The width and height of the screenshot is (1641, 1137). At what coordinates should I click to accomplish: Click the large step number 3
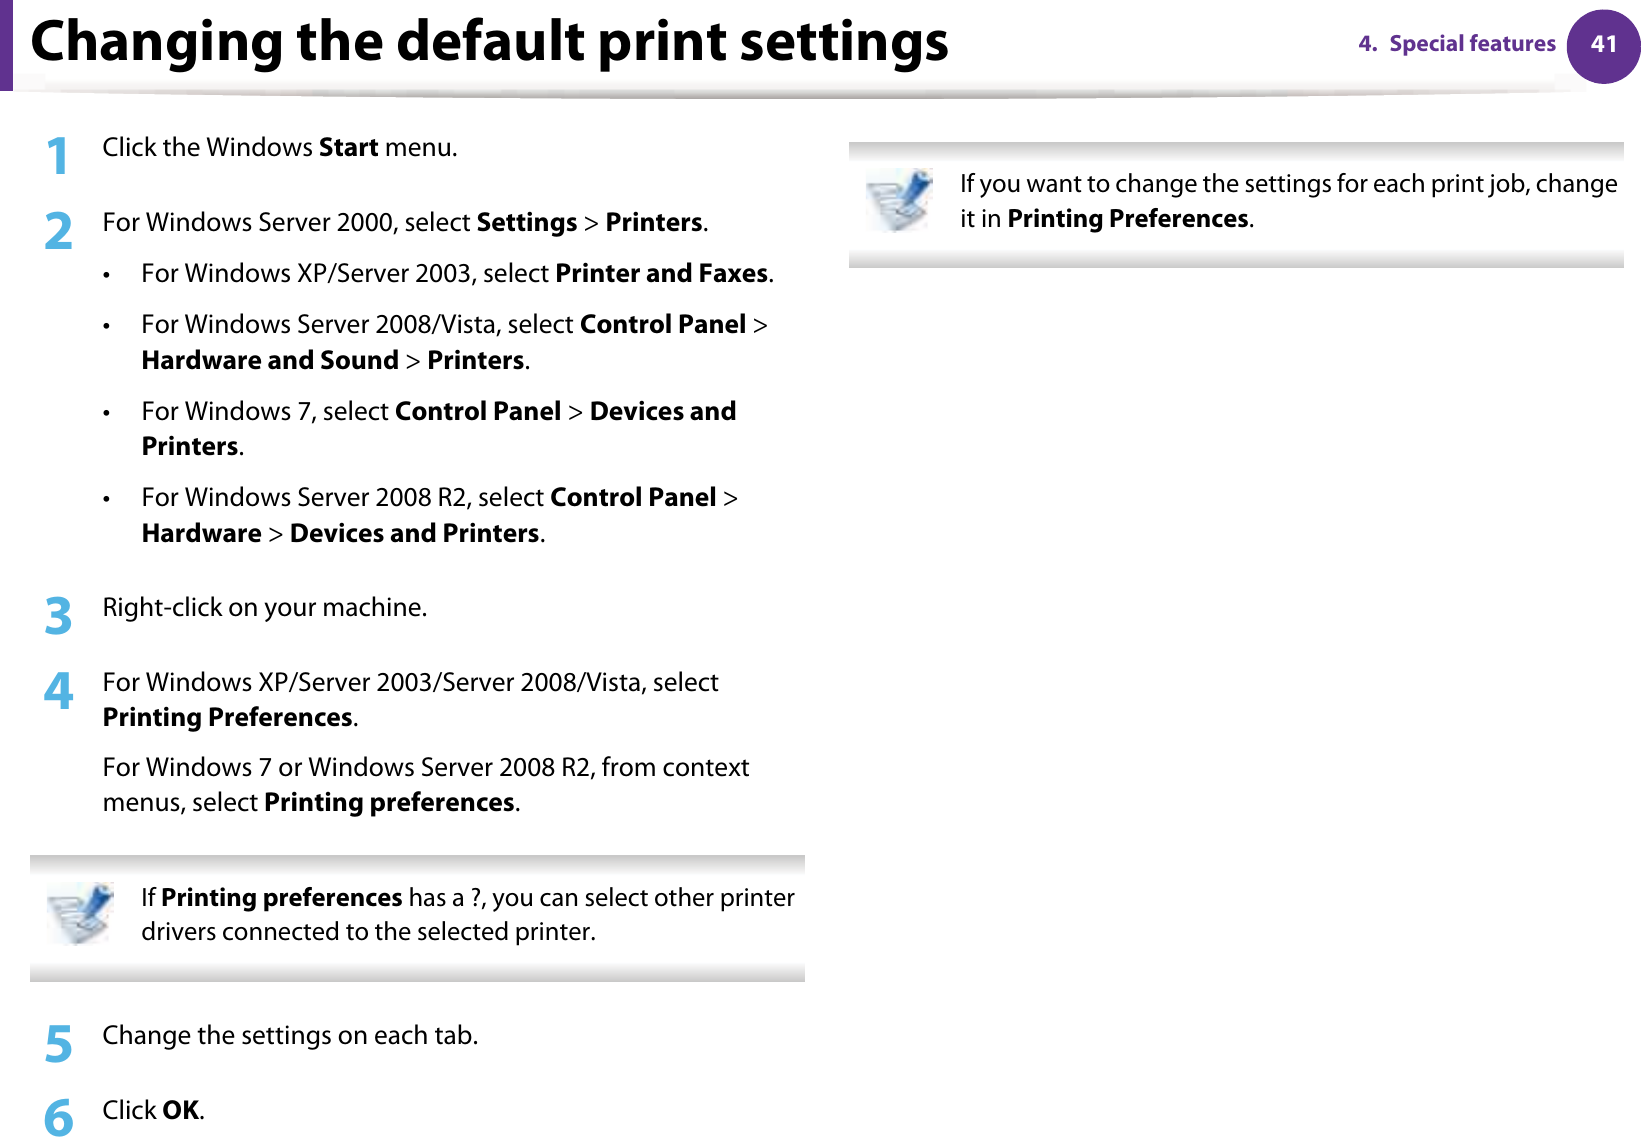59,615
